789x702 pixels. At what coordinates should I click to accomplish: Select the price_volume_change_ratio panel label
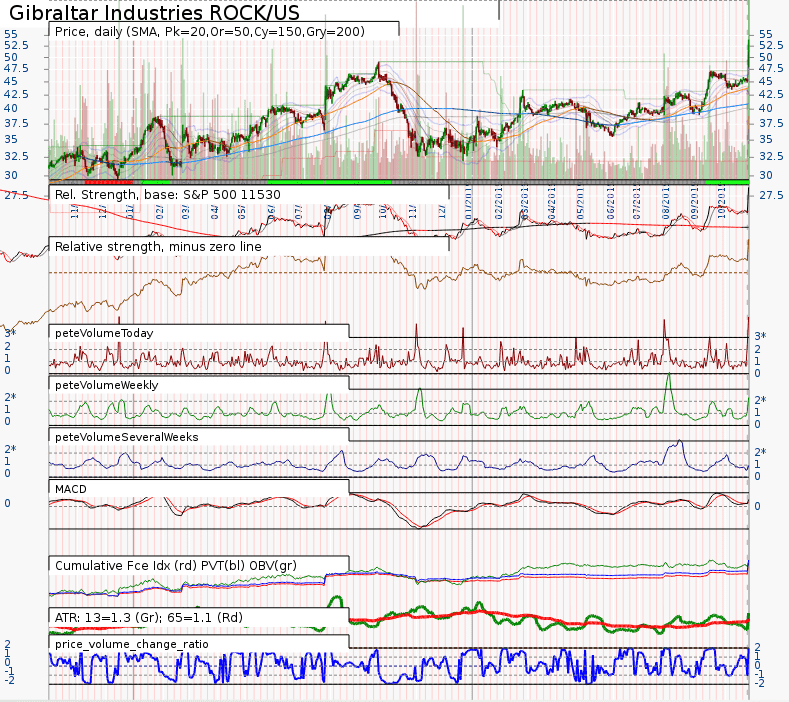[x=131, y=644]
